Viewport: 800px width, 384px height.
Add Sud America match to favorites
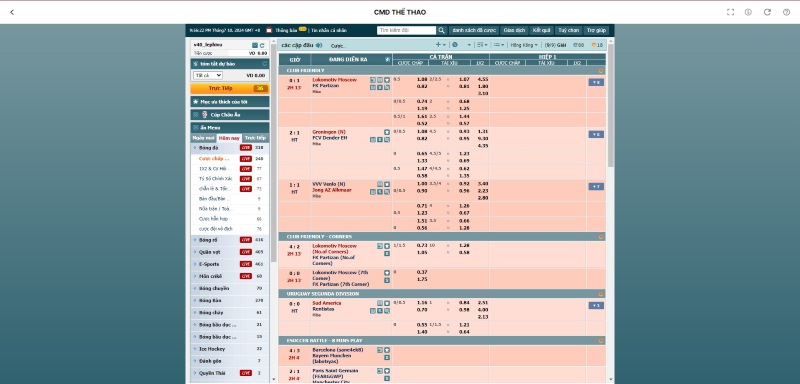click(x=387, y=303)
